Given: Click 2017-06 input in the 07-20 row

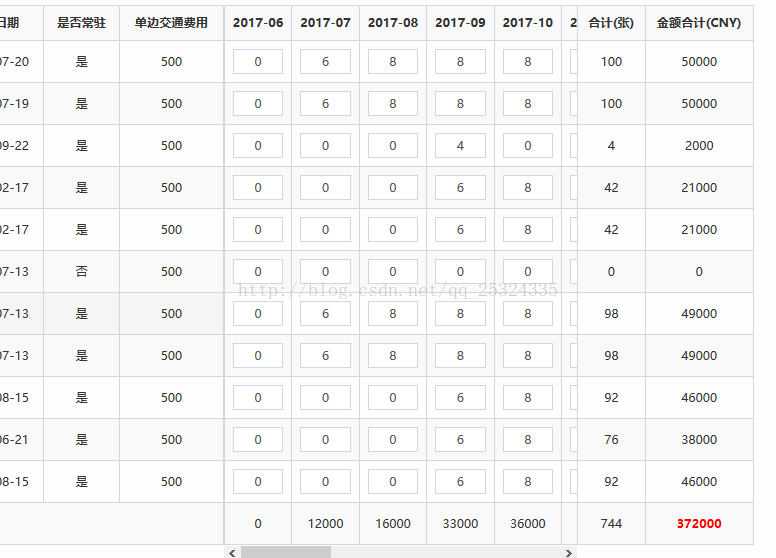Looking at the screenshot, I should (x=258, y=62).
